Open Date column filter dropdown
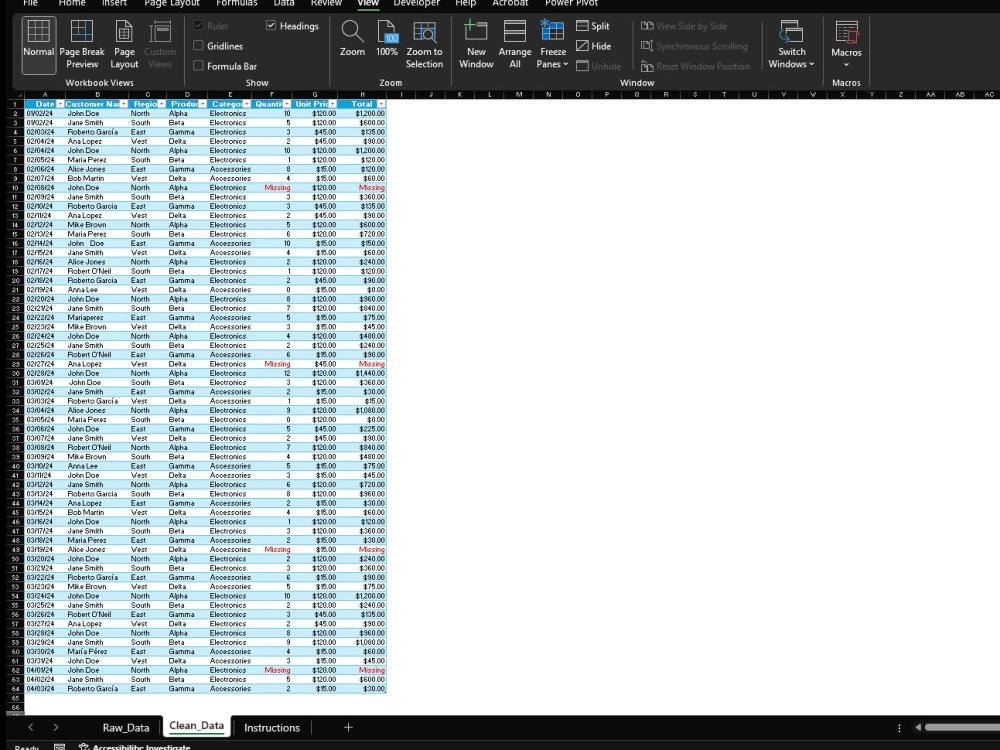The height and width of the screenshot is (750, 1000). (x=60, y=104)
